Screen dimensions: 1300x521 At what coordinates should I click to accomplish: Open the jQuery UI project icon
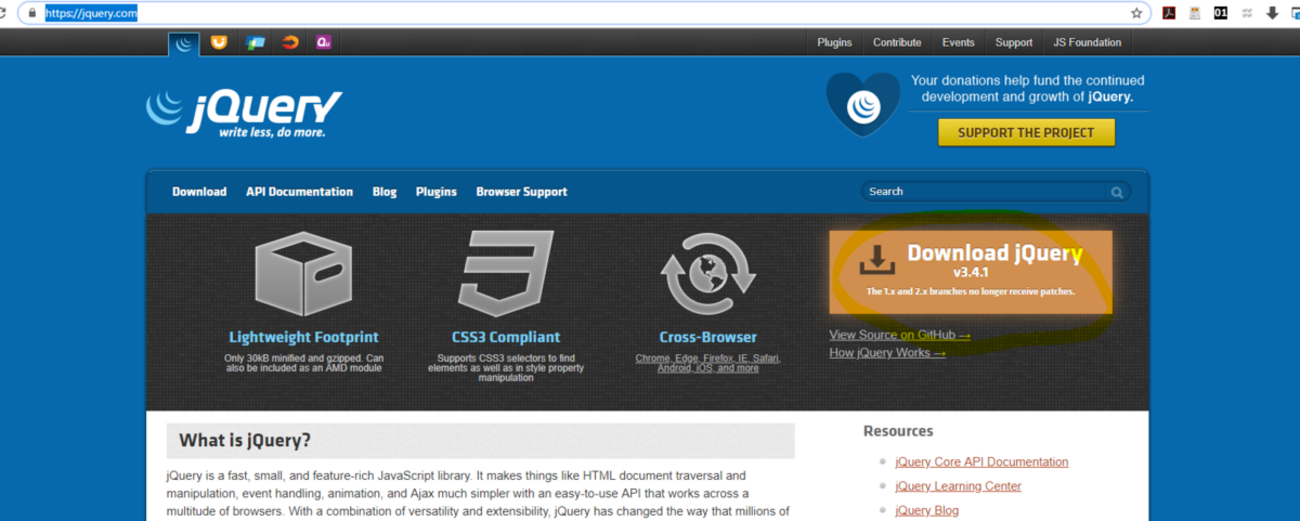(218, 42)
